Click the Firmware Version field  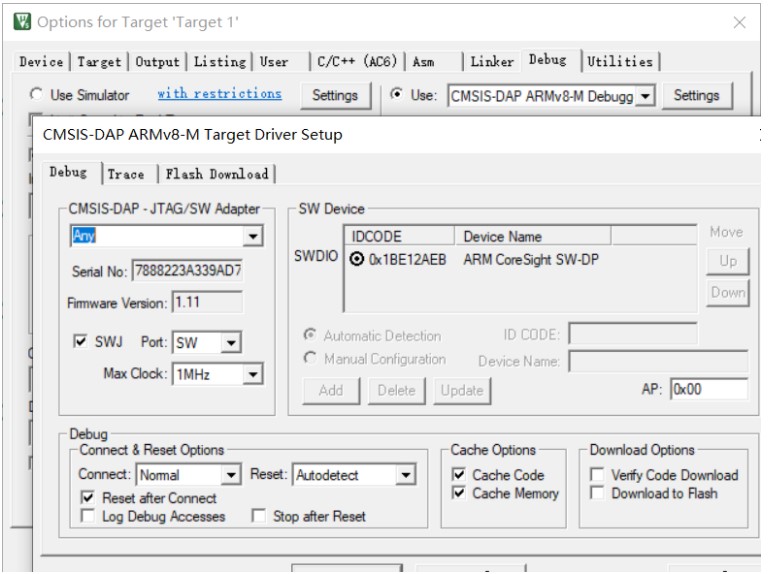[x=207, y=302]
